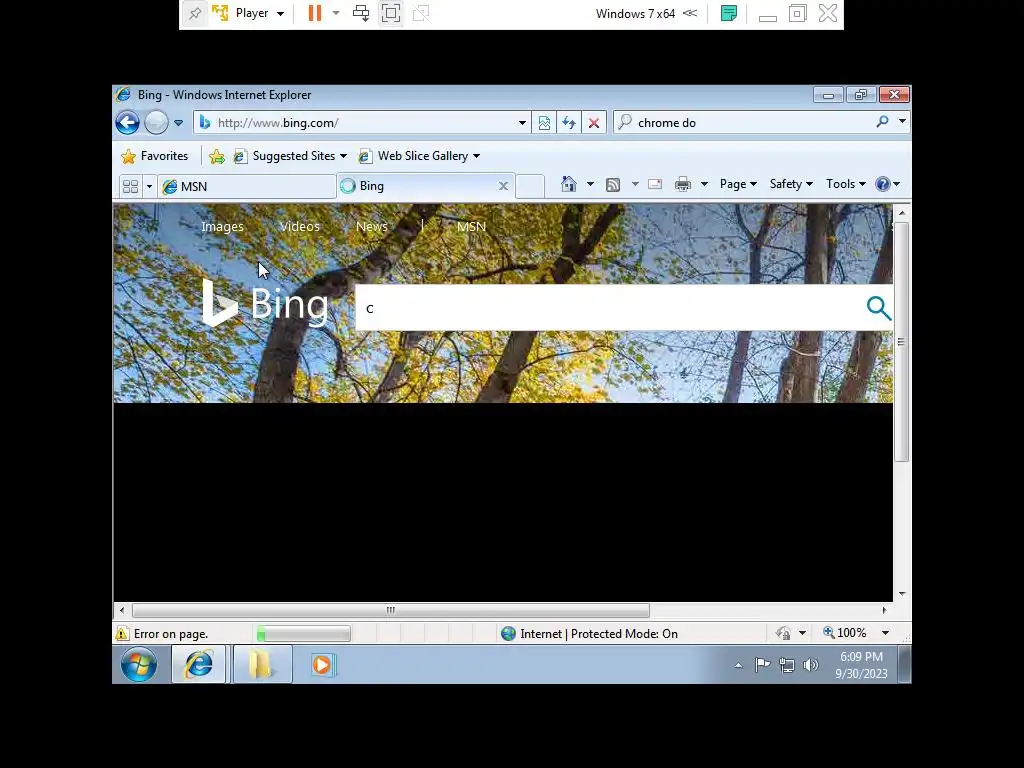1024x768 pixels.
Task: Open Windows Start orb
Action: pos(138,665)
